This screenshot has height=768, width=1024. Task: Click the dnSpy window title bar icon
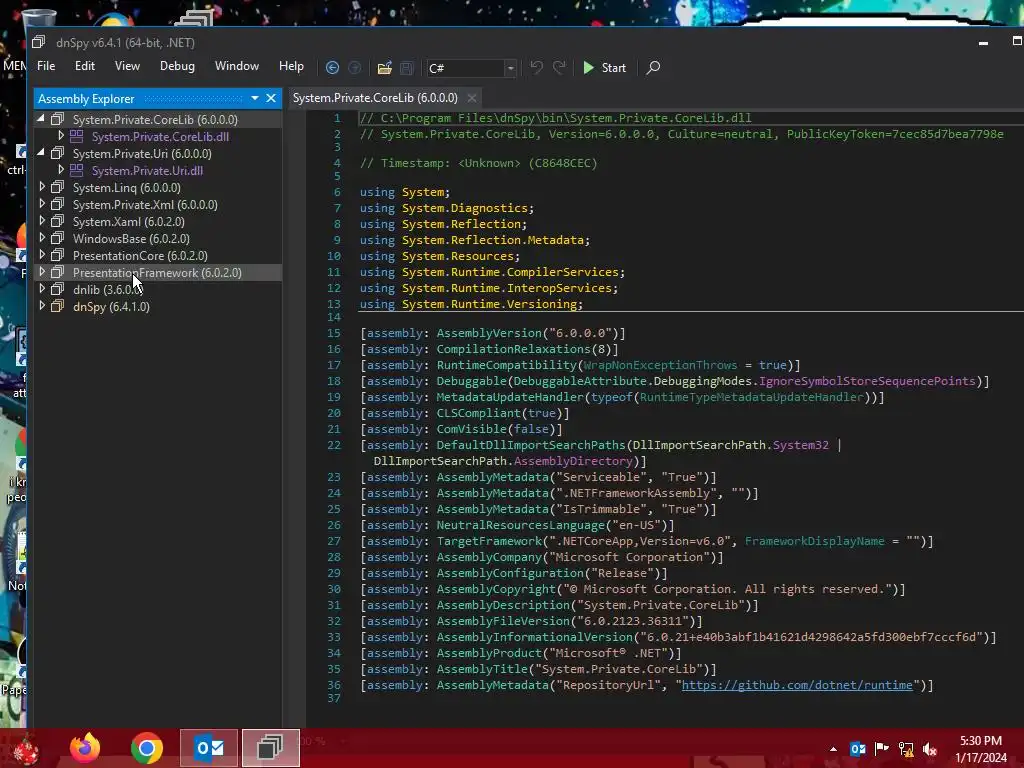pos(39,42)
